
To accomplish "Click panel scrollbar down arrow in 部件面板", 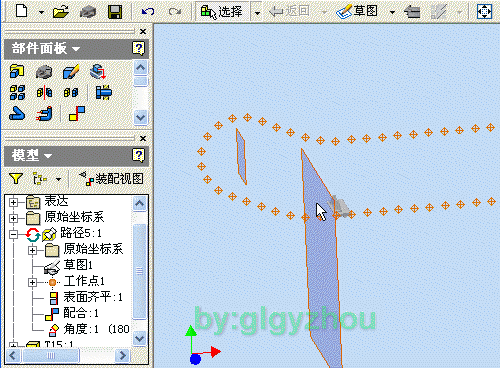I will pos(140,118).
